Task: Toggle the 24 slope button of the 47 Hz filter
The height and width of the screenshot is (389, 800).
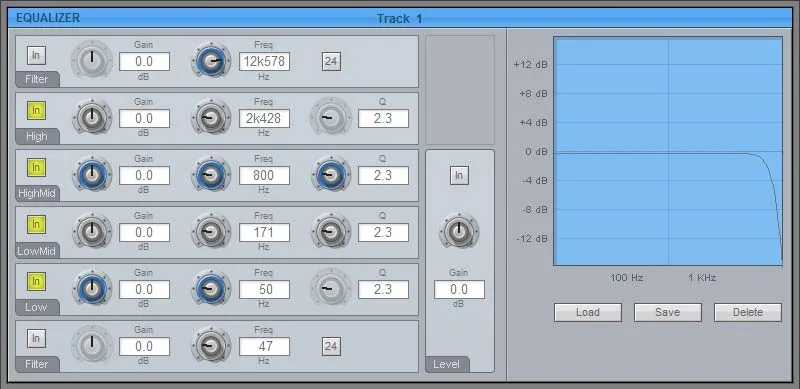Action: pyautogui.click(x=331, y=347)
